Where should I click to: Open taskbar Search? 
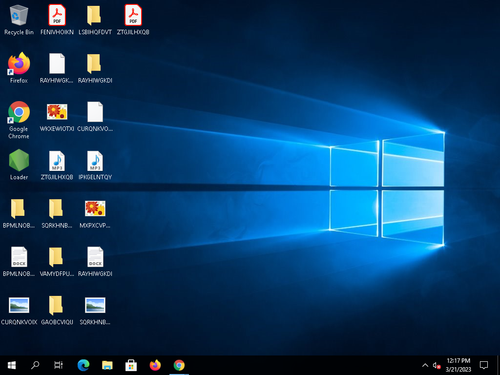pos(35,365)
